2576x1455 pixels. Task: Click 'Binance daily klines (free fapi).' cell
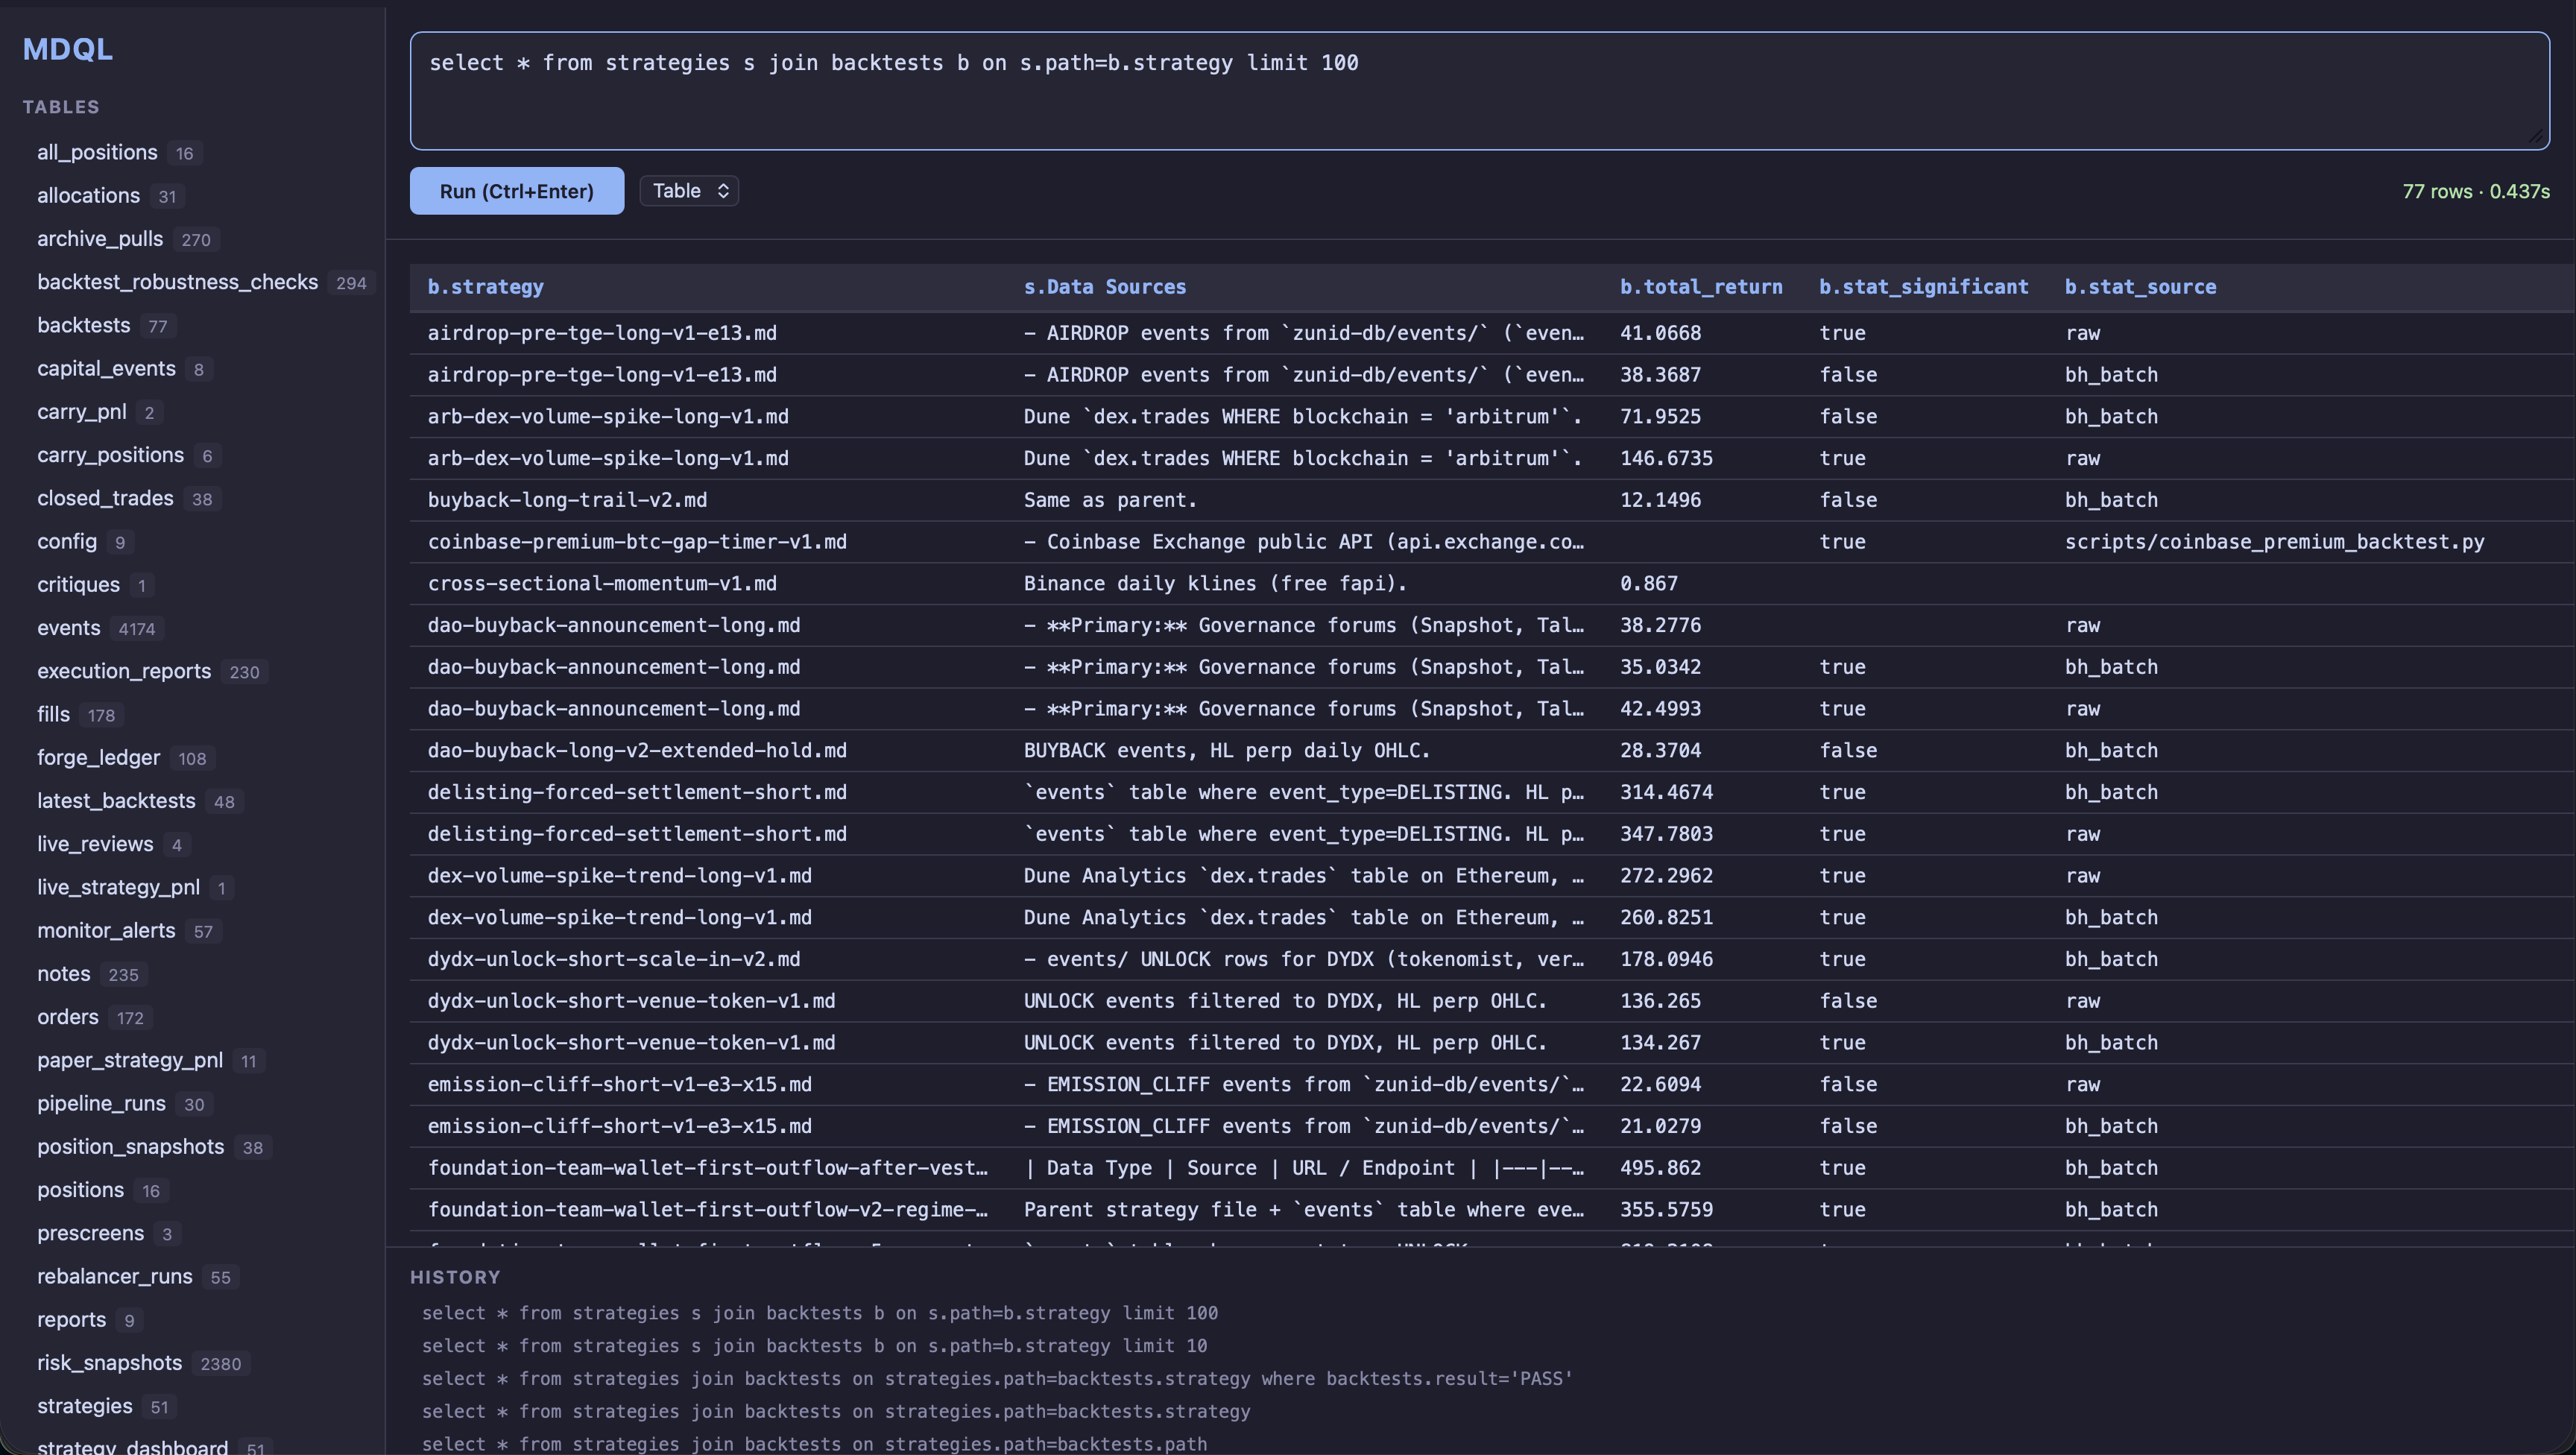click(x=1215, y=584)
